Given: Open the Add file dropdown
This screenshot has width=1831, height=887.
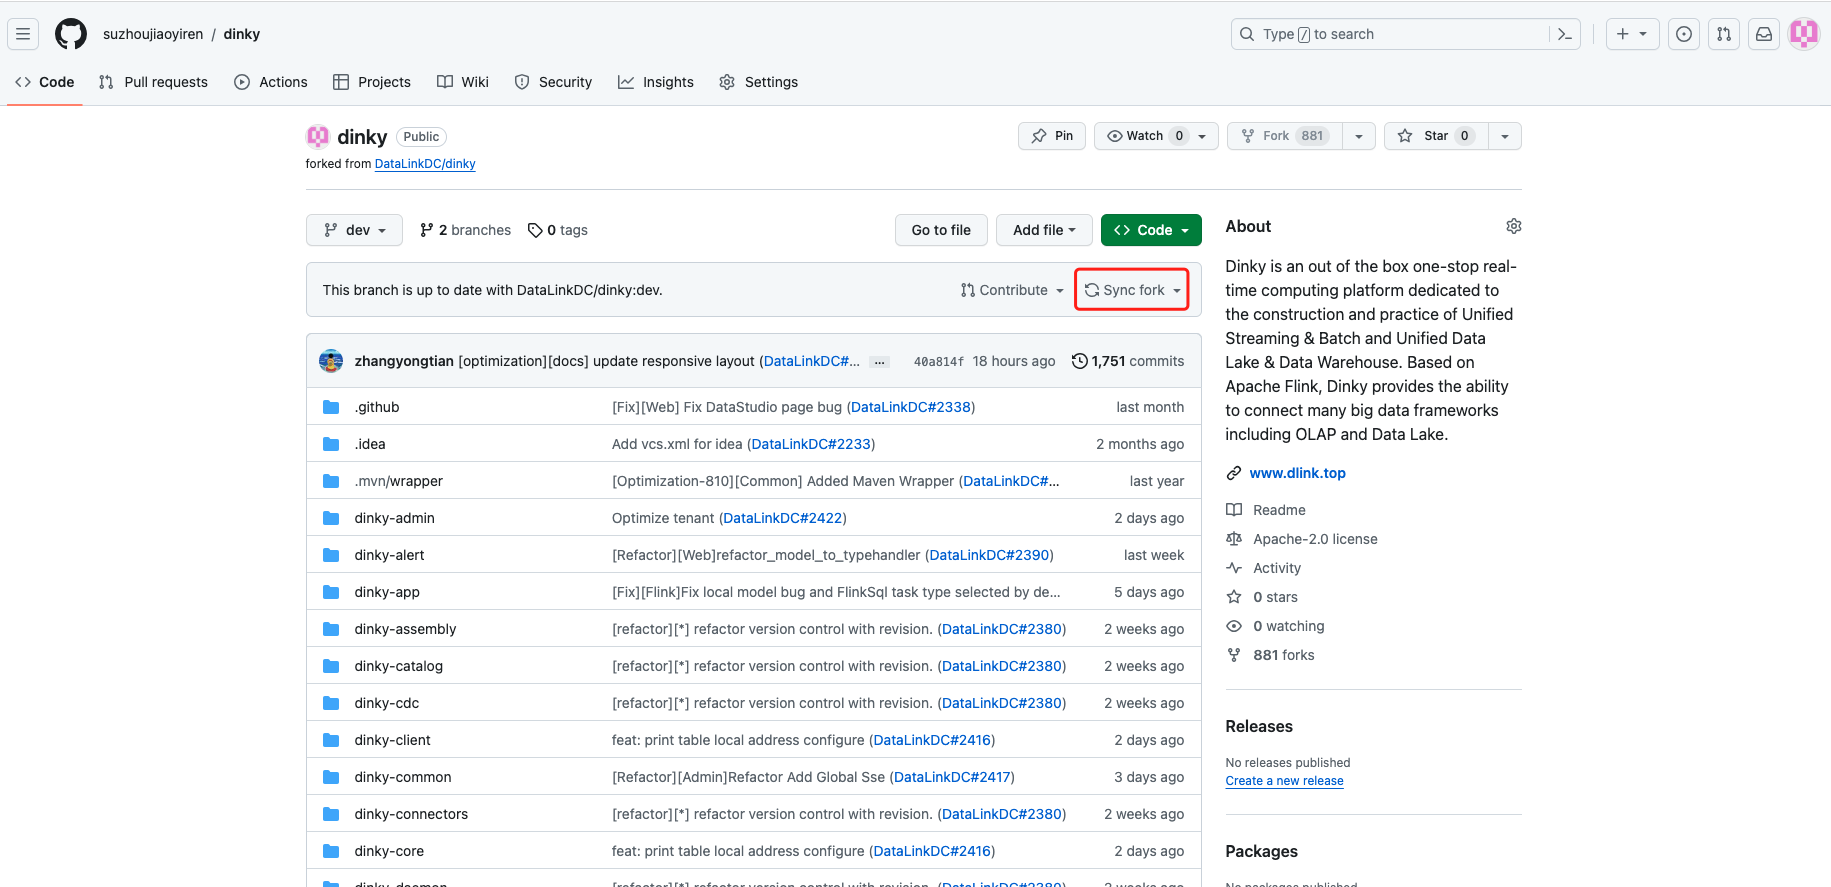Looking at the screenshot, I should pos(1044,230).
